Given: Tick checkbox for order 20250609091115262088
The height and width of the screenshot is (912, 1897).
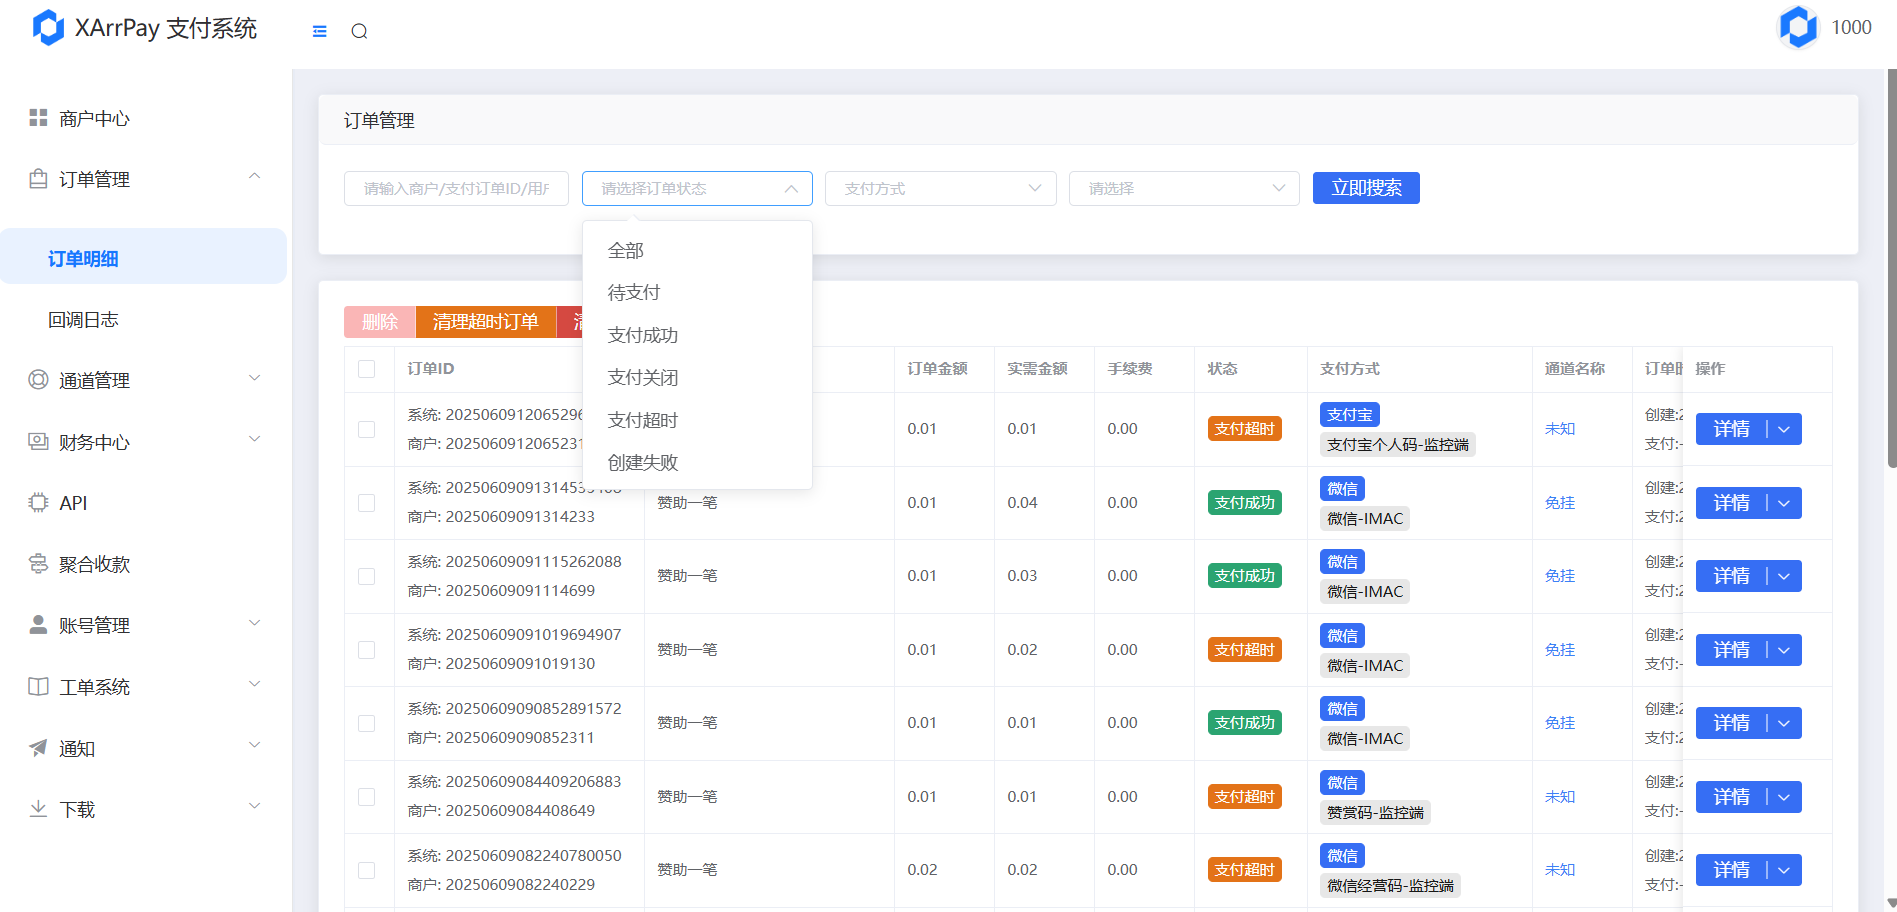Looking at the screenshot, I should tap(367, 576).
